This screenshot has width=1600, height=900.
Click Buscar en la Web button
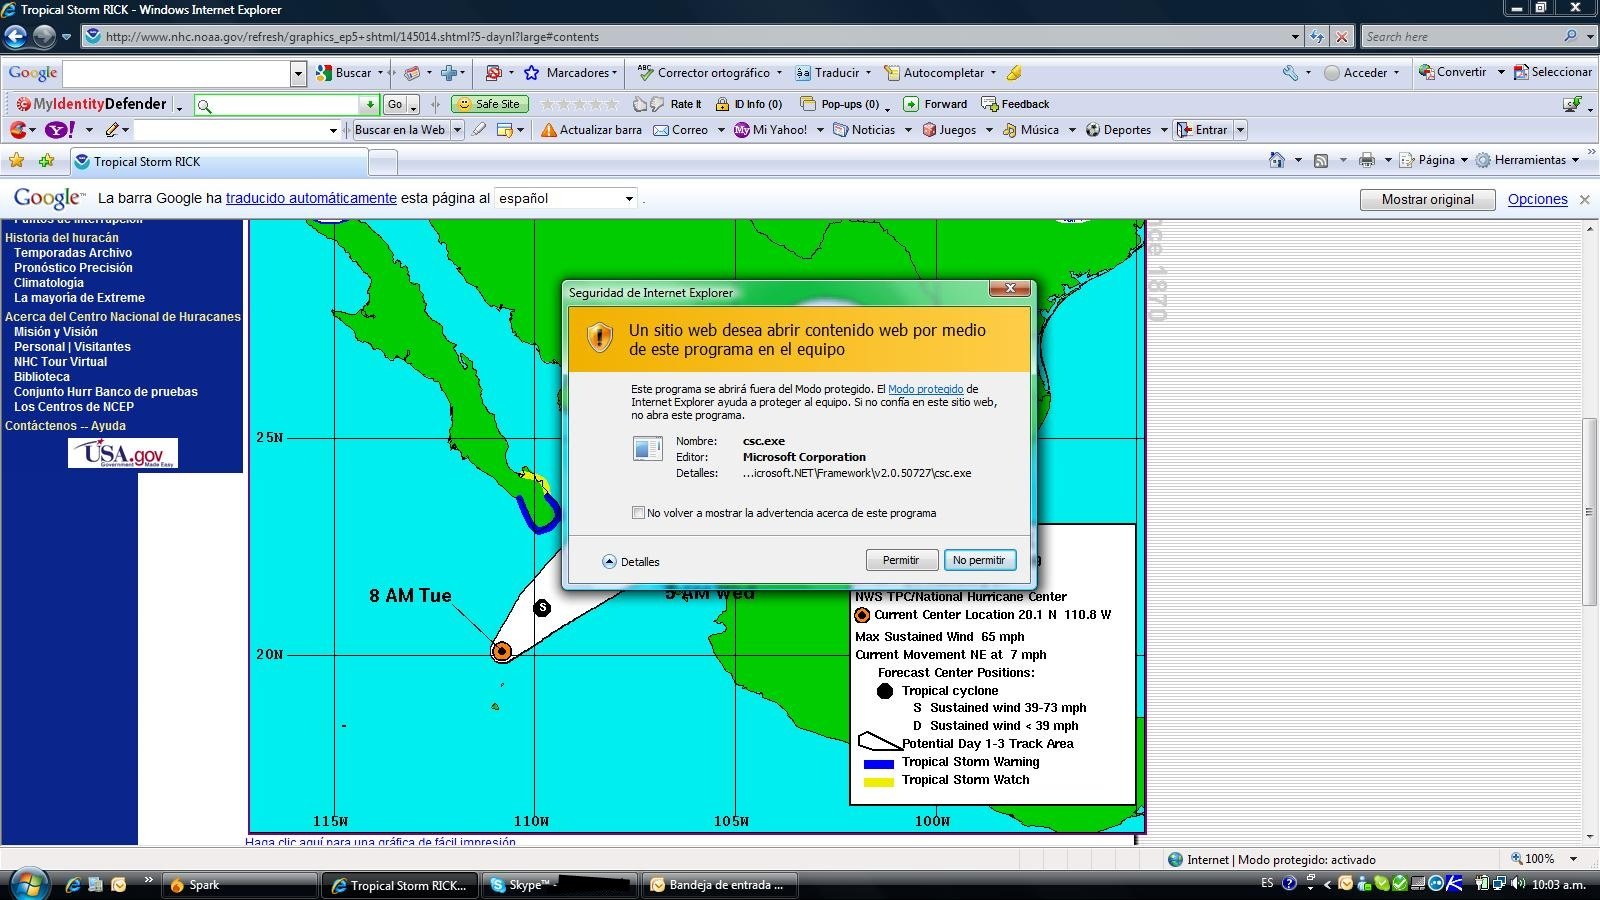pos(400,130)
